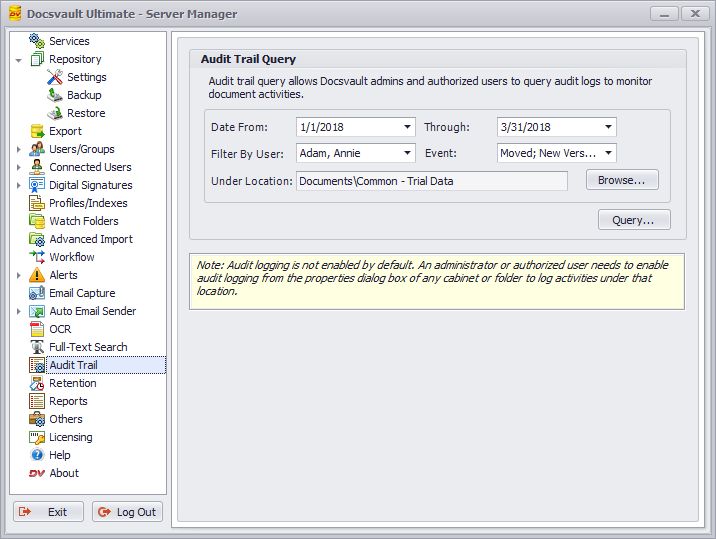
Task: Expand the Connected Users tree node
Action: (19, 167)
